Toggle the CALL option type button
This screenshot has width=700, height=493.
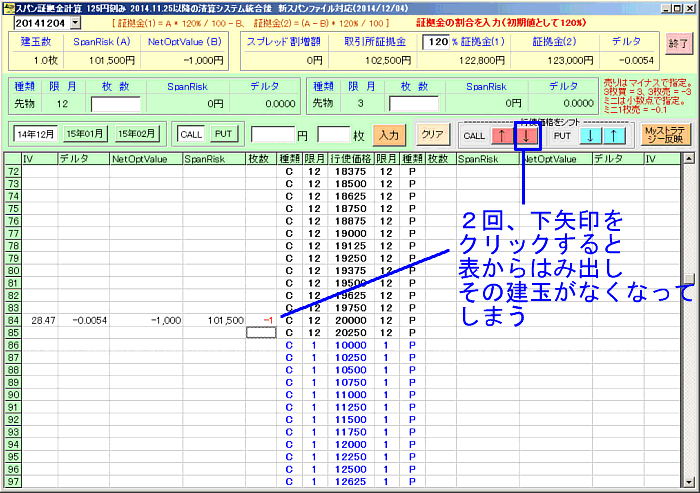click(191, 134)
